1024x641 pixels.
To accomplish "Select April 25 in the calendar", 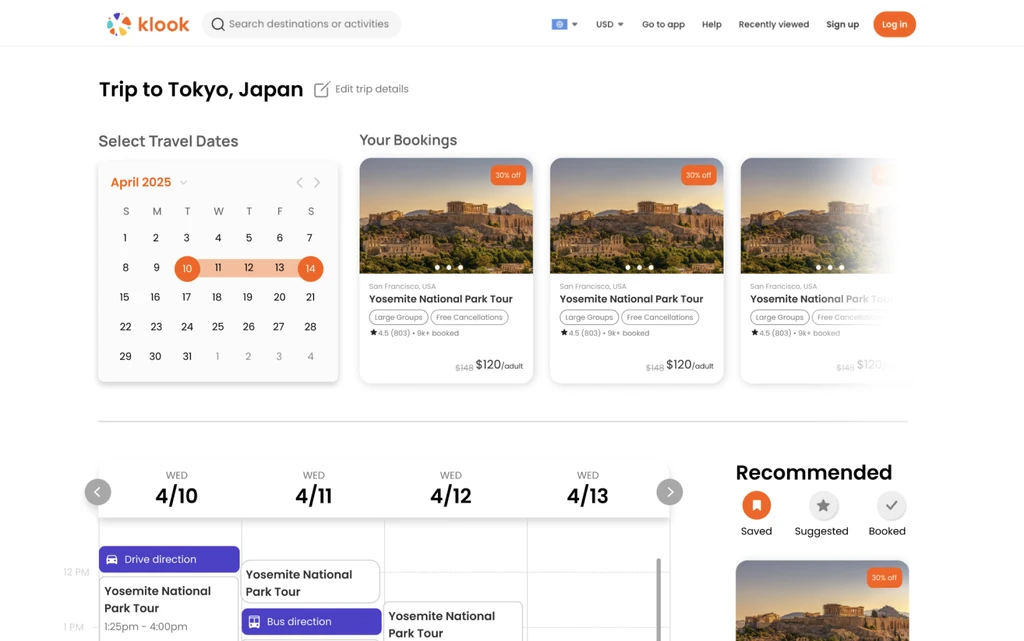I will tap(217, 326).
